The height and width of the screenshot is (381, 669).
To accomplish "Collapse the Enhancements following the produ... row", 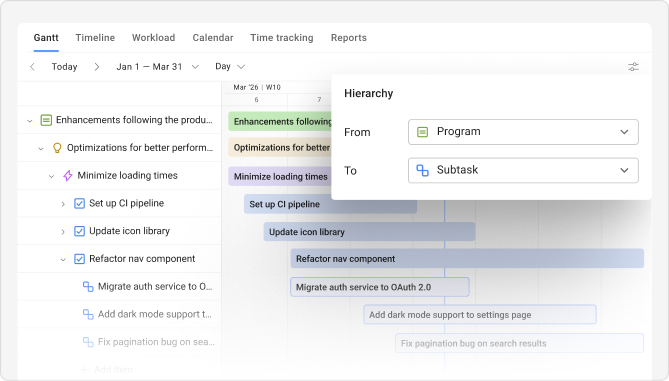I will point(30,121).
